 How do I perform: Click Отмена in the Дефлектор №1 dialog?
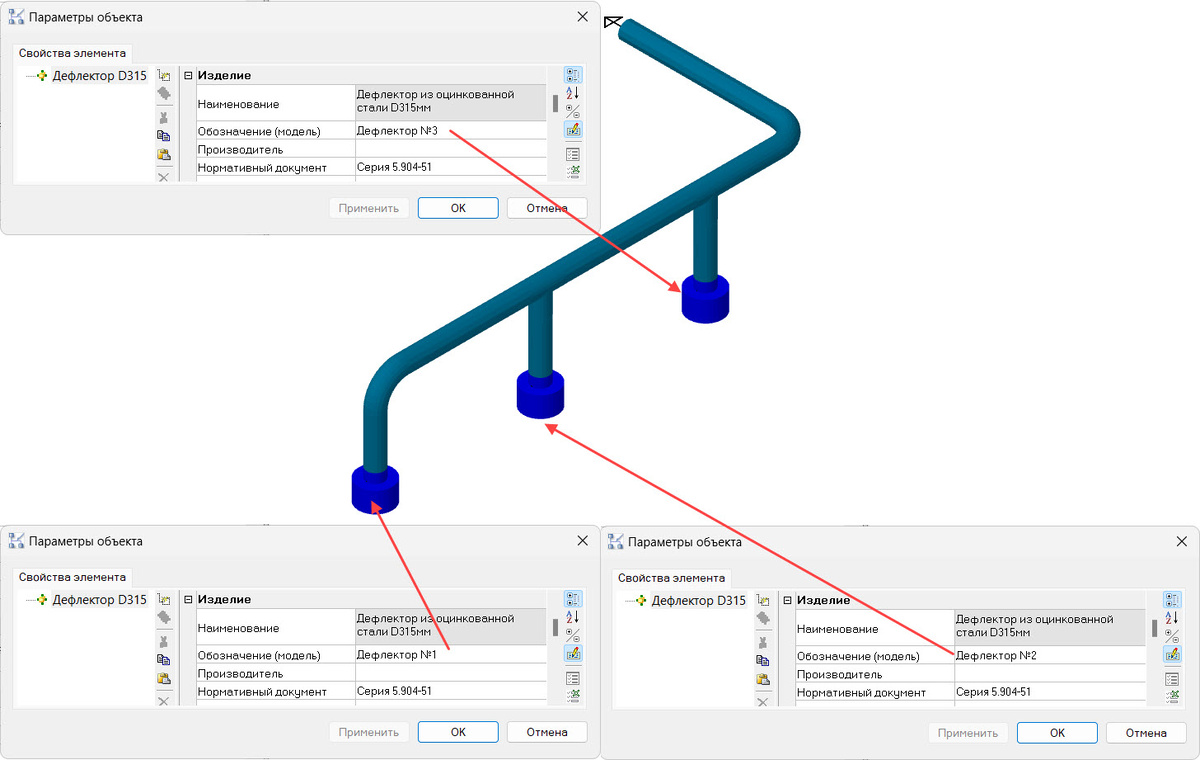[x=547, y=732]
